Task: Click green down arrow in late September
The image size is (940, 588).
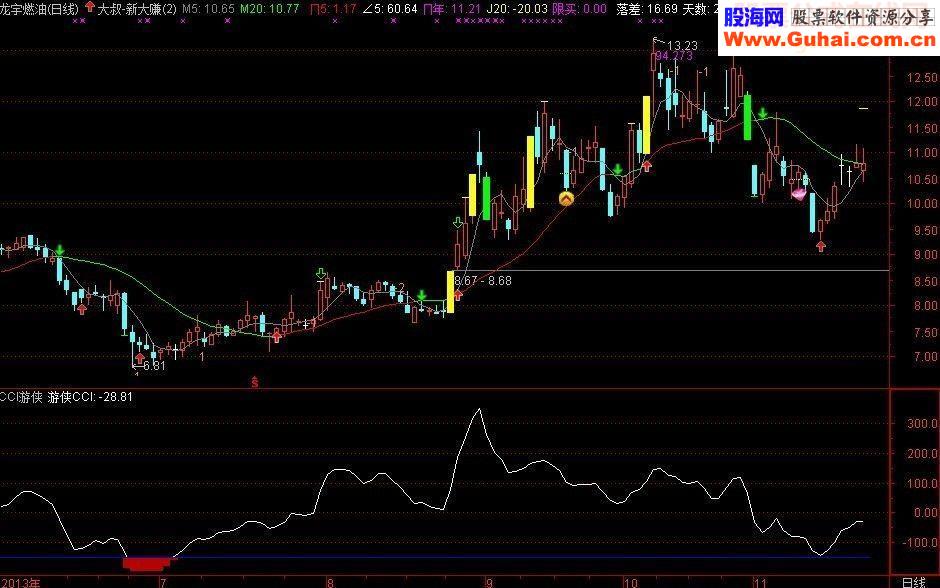Action: click(x=617, y=170)
